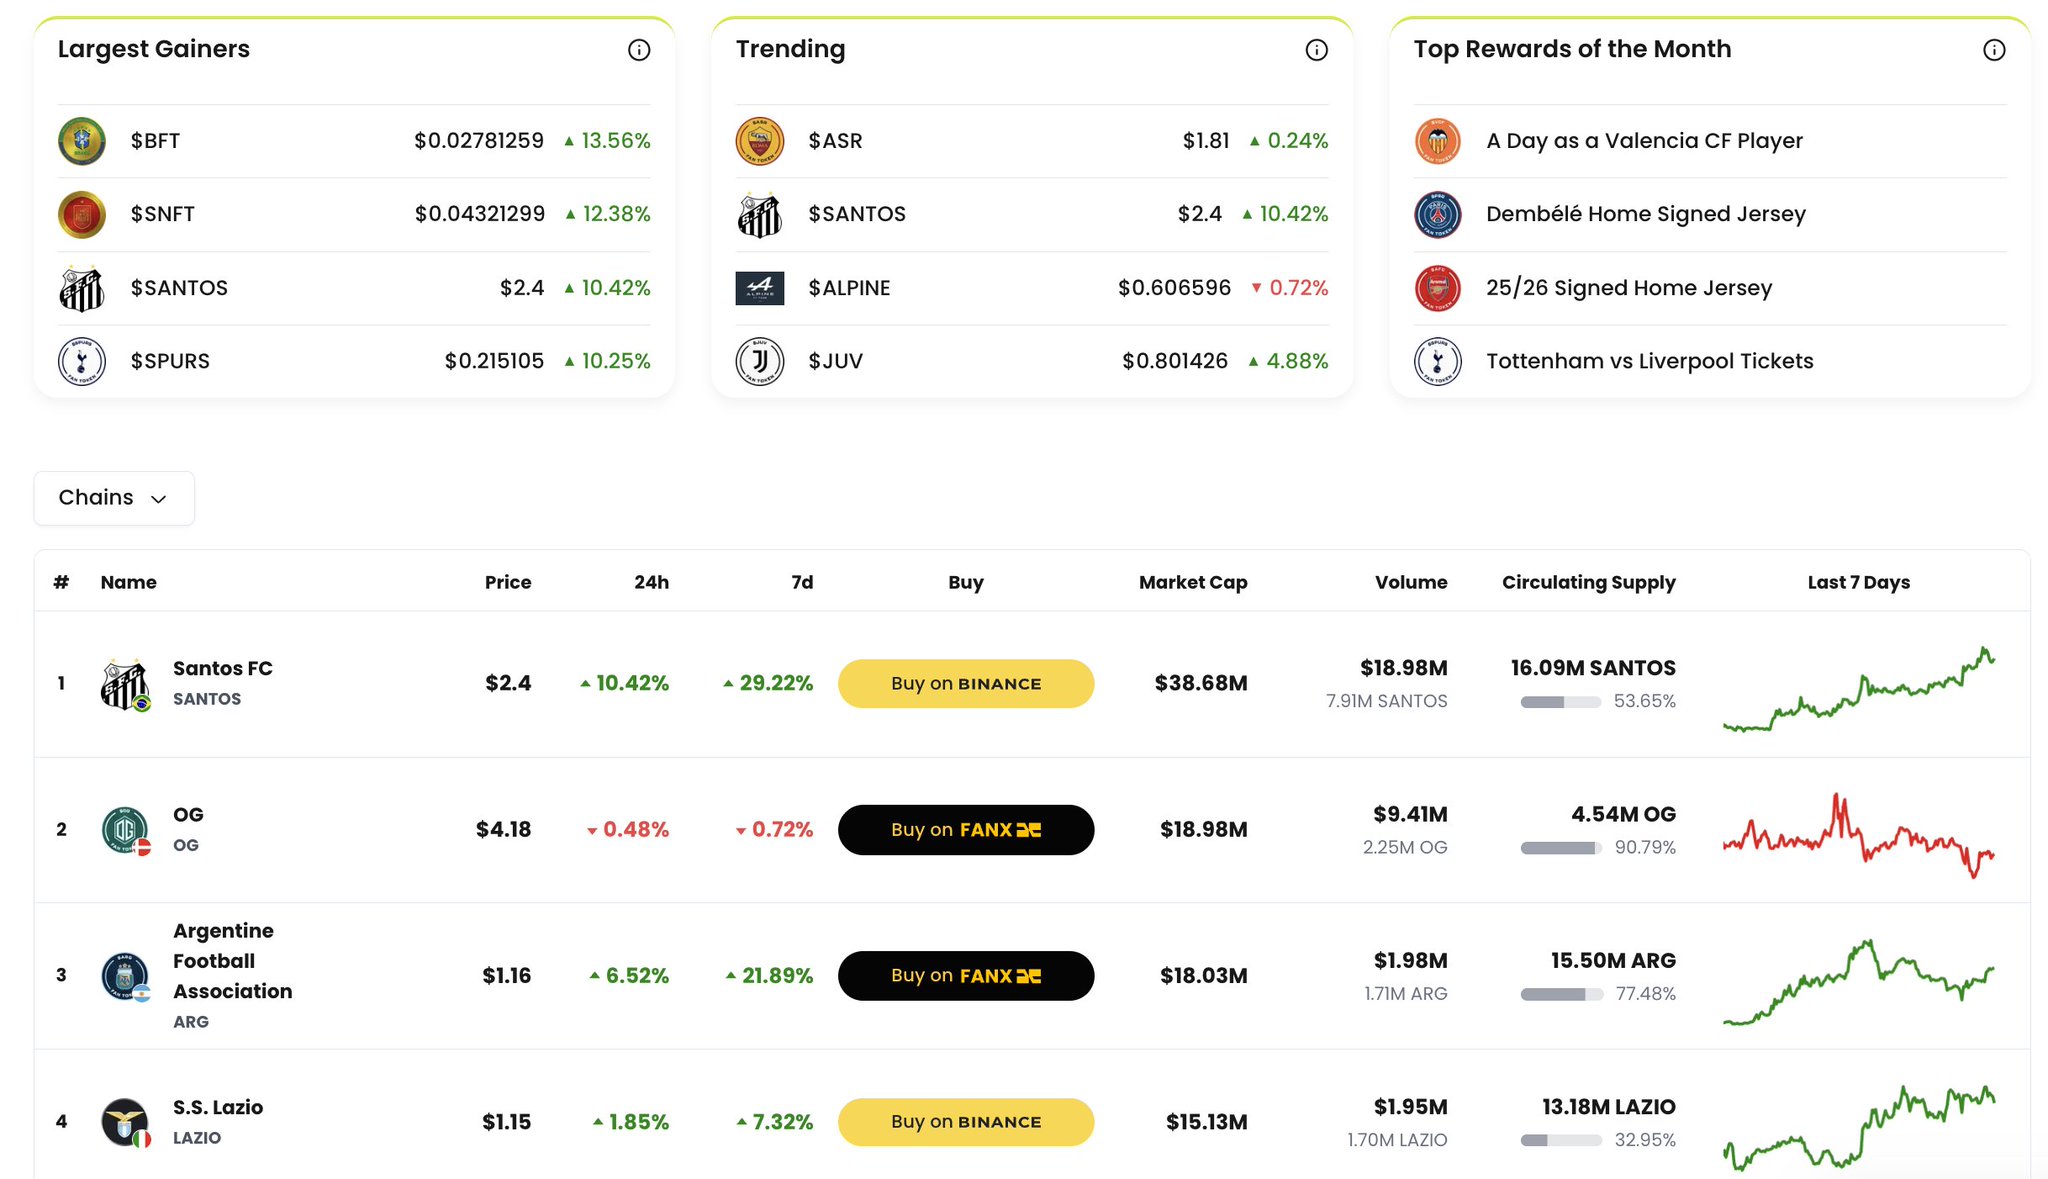Click the OG team logo in table
The image size is (2048, 1179).
pos(125,829)
